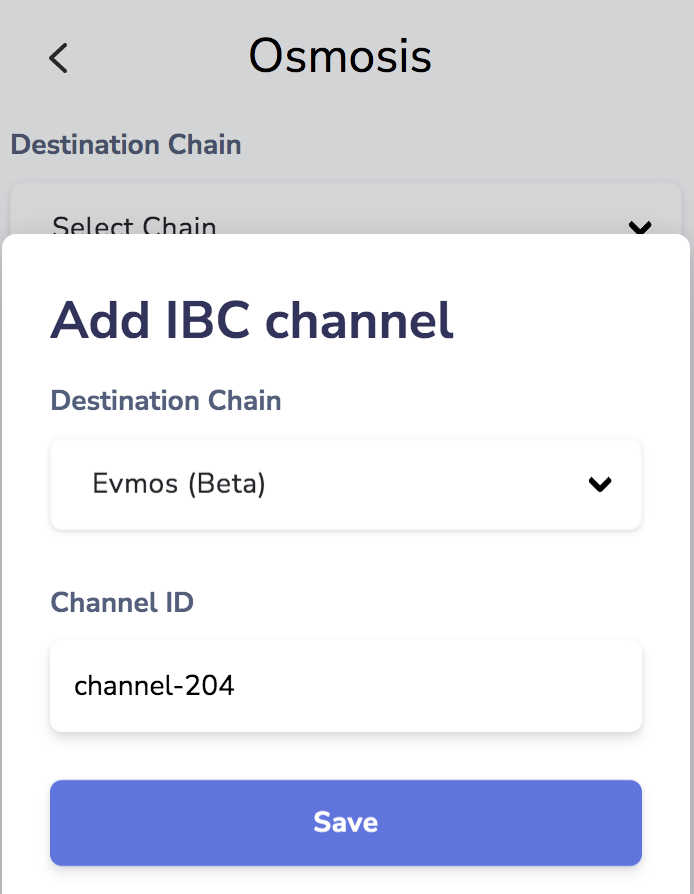Viewport: 694px width, 894px height.
Task: Click the Channel ID field label
Action: [122, 603]
